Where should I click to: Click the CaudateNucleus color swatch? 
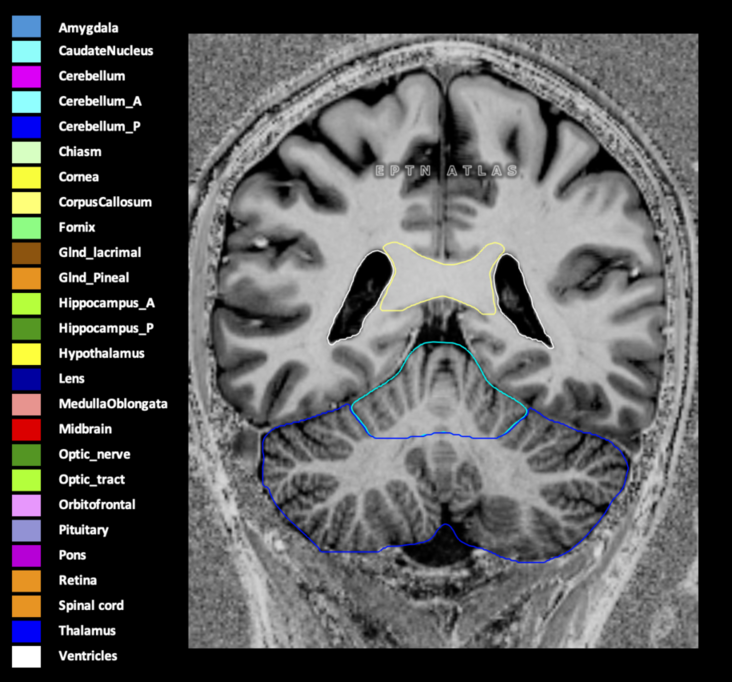26,52
